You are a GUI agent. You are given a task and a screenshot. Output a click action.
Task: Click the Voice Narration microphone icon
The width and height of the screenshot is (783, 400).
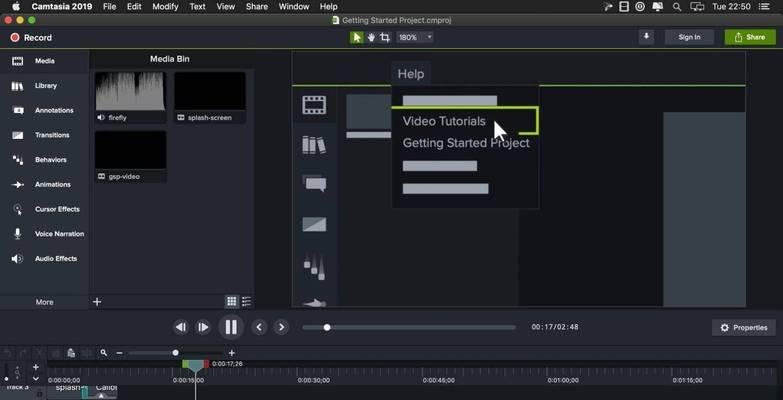17,234
